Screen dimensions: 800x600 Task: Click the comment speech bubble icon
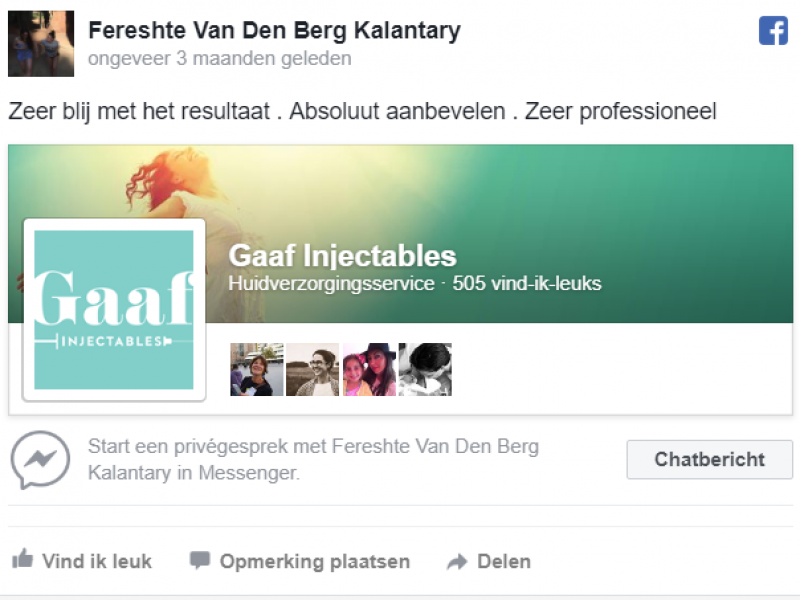coord(200,561)
